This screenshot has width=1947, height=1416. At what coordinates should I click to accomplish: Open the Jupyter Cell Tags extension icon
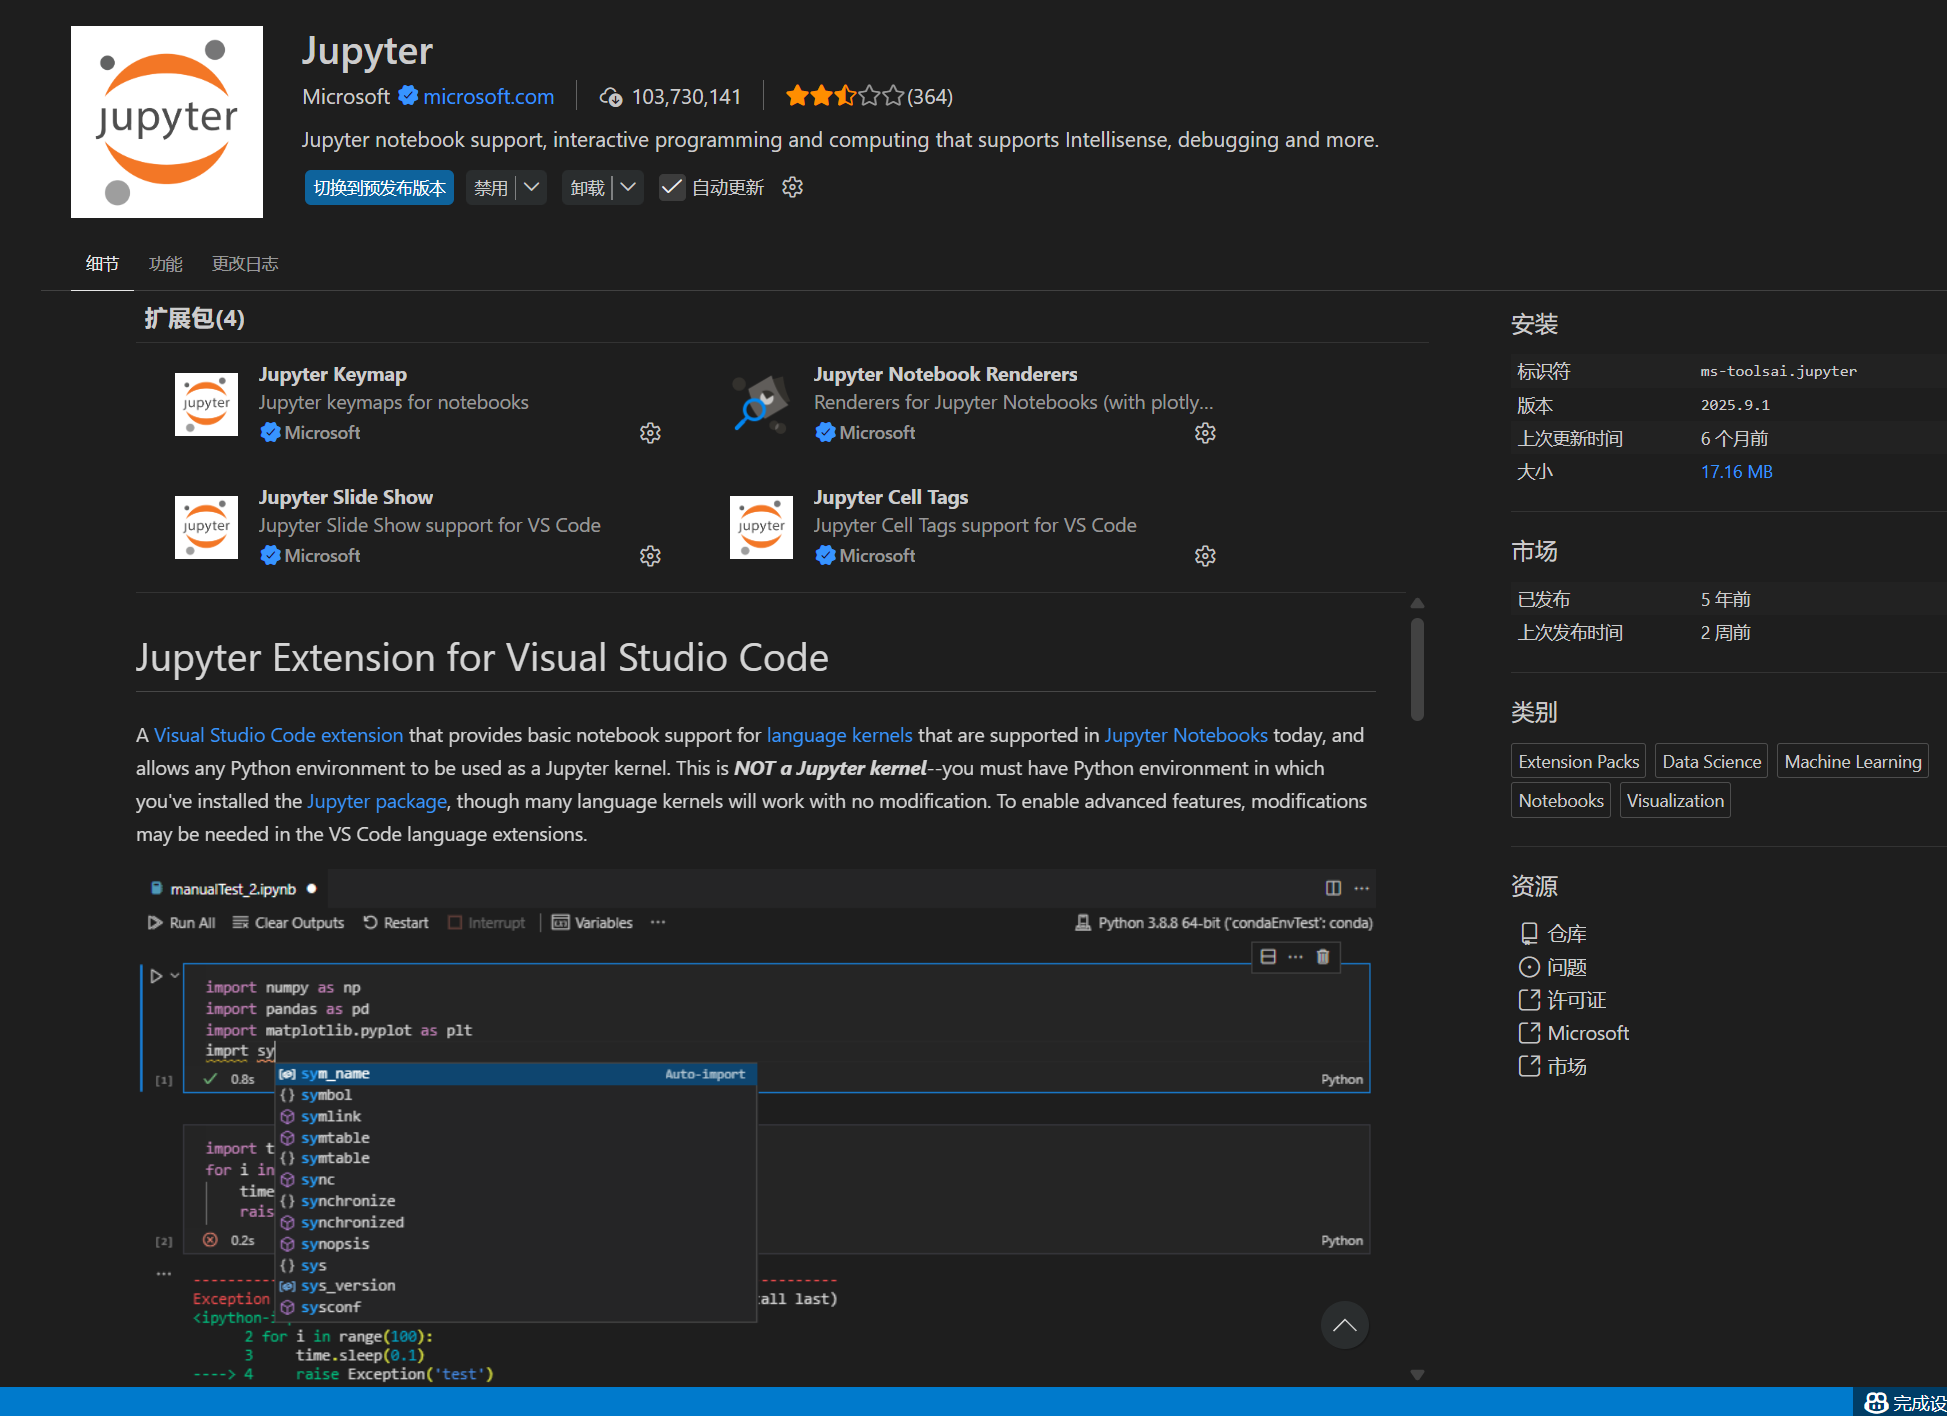click(x=761, y=527)
